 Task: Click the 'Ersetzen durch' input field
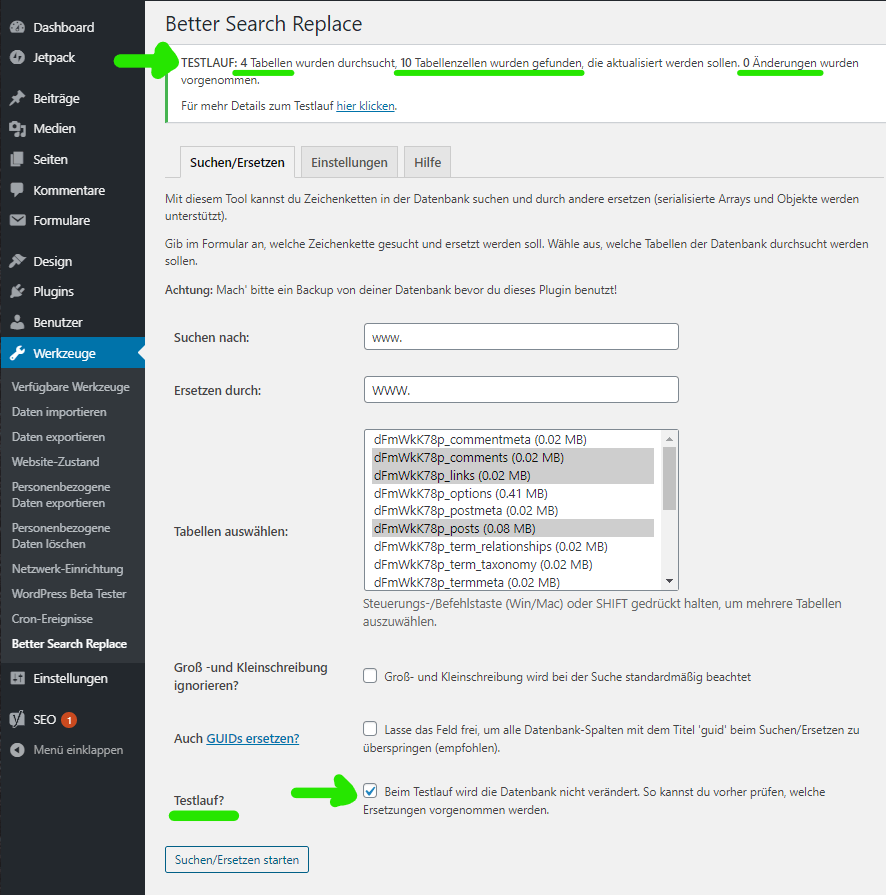pos(521,390)
